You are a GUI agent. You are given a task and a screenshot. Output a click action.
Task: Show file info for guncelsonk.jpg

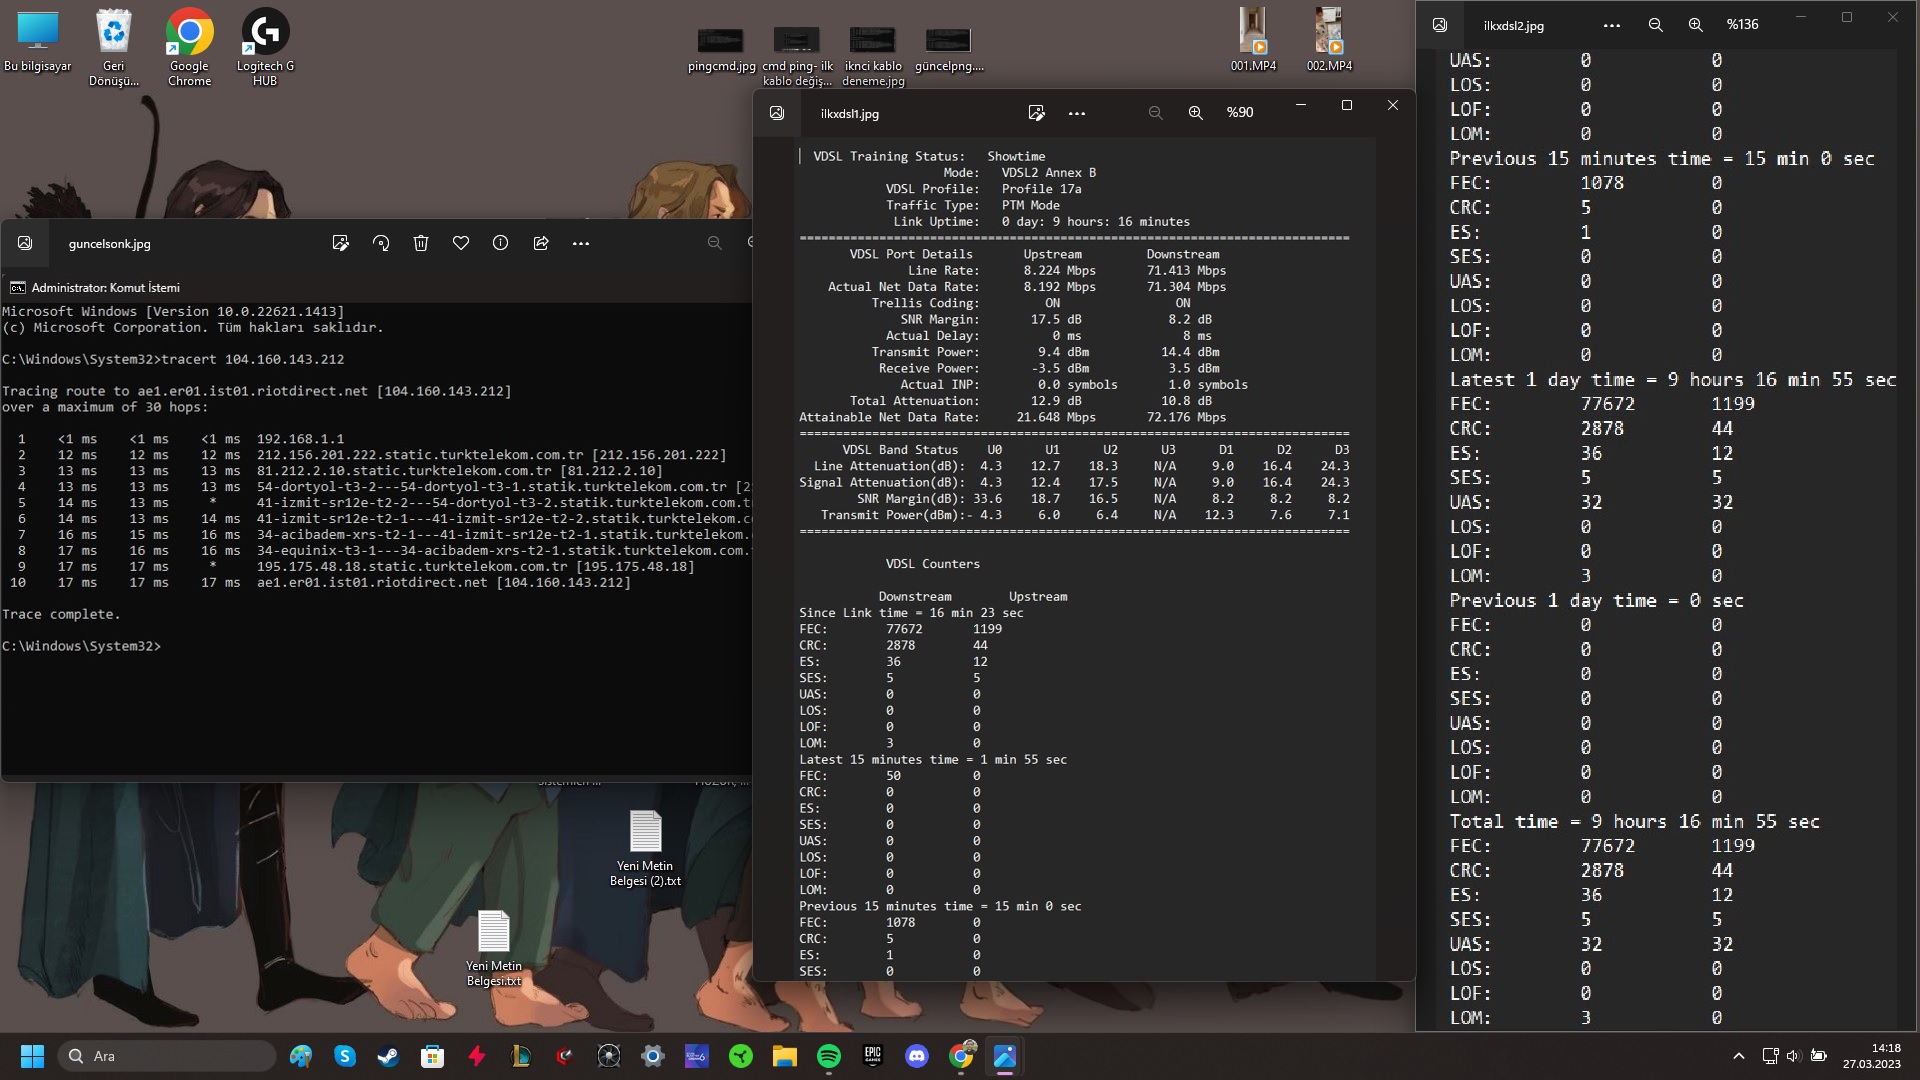pyautogui.click(x=501, y=243)
